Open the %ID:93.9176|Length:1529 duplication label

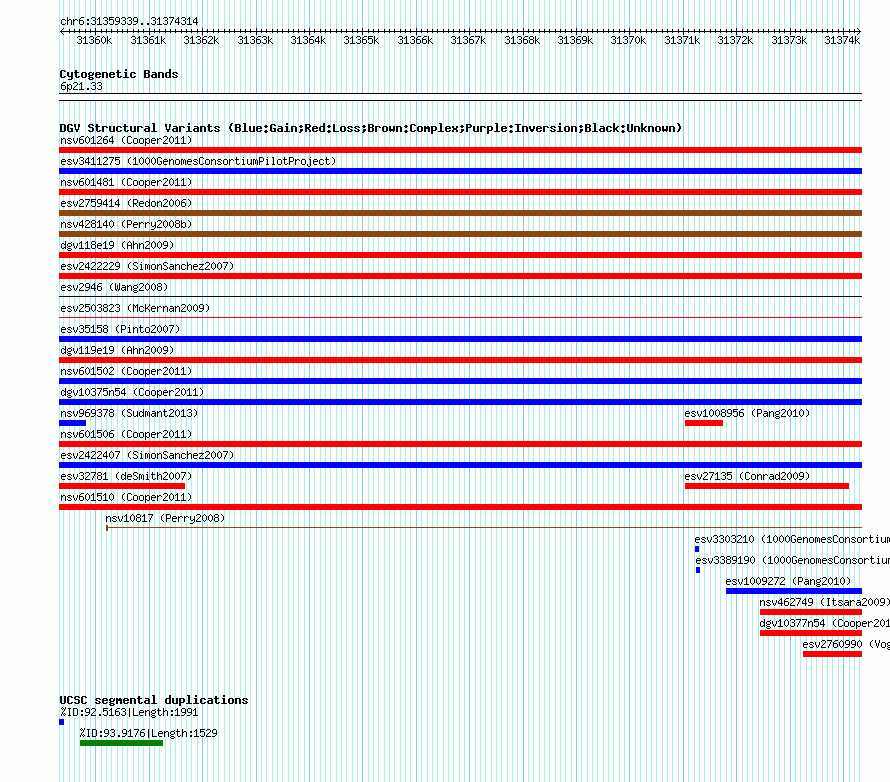[149, 733]
